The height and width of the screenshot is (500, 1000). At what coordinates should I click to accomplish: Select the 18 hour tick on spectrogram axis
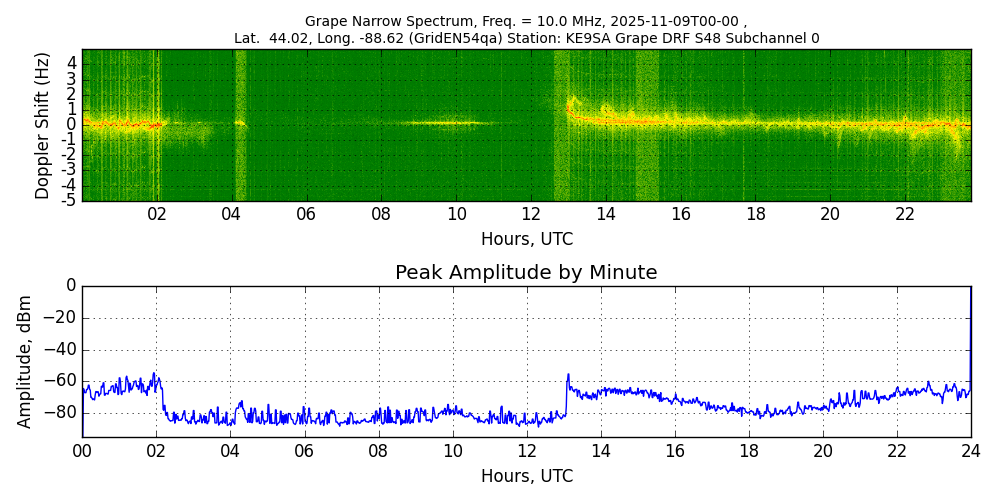tap(756, 214)
